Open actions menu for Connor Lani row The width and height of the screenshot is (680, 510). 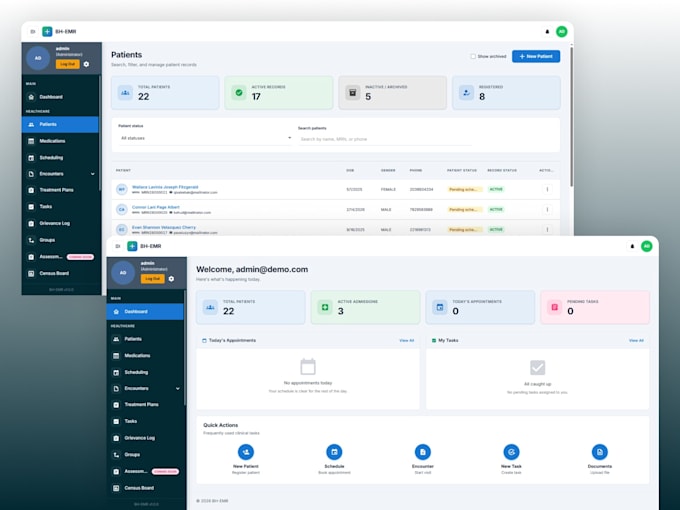coord(547,209)
